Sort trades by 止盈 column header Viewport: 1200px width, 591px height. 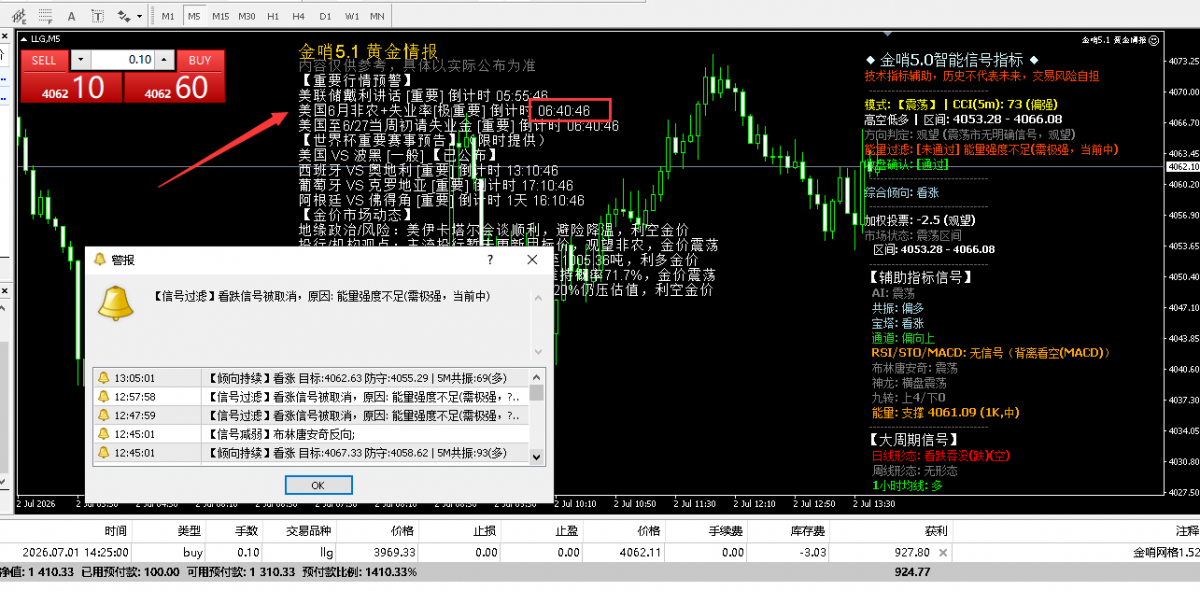(567, 531)
